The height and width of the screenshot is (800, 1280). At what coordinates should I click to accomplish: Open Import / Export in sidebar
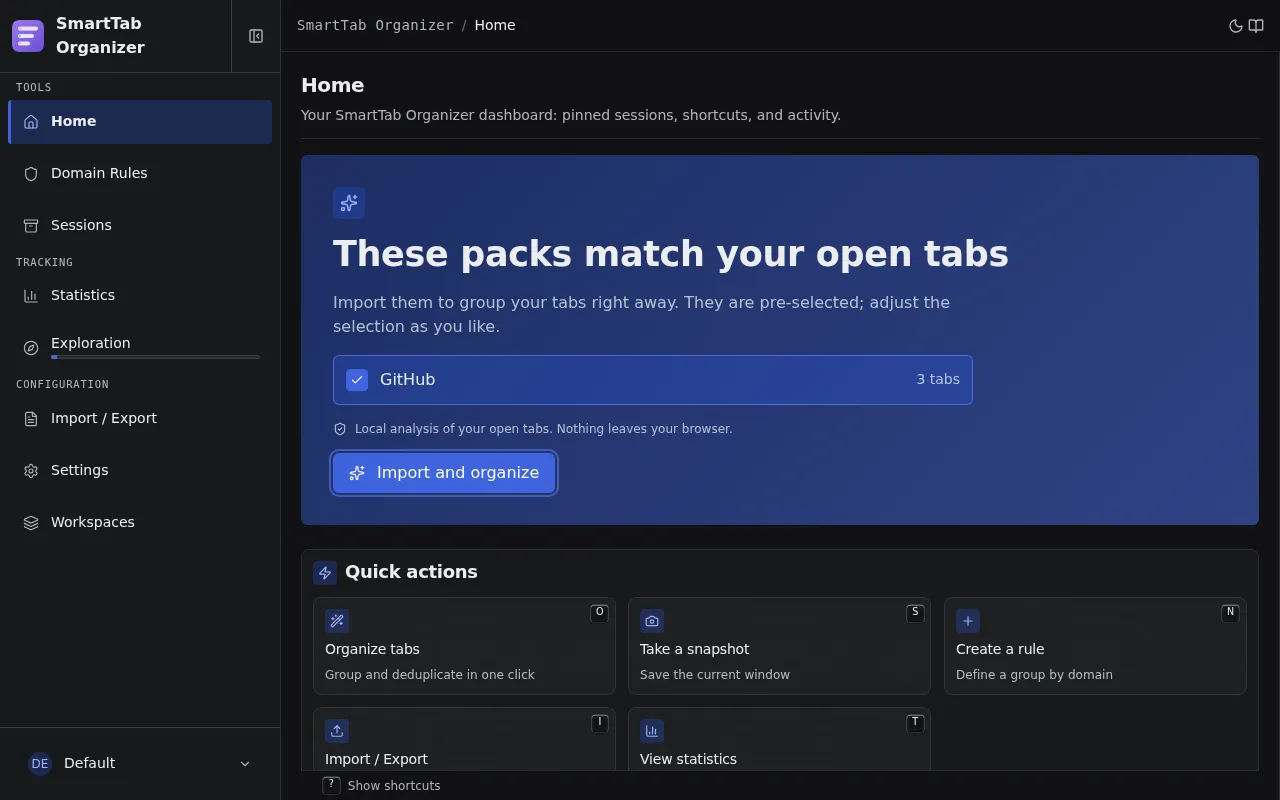pyautogui.click(x=140, y=418)
